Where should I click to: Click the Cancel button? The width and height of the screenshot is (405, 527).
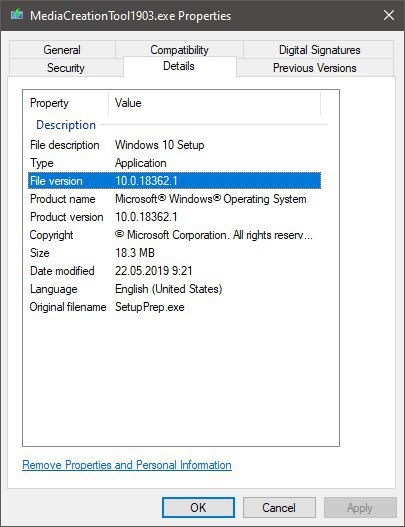pos(279,508)
